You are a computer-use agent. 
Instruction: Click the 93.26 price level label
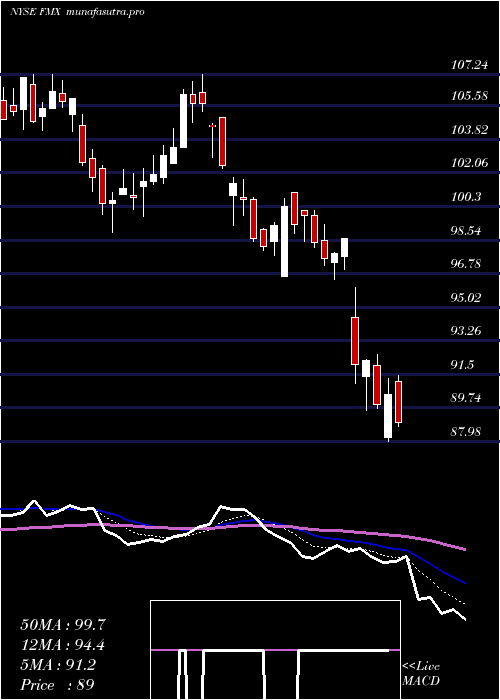pyautogui.click(x=467, y=331)
